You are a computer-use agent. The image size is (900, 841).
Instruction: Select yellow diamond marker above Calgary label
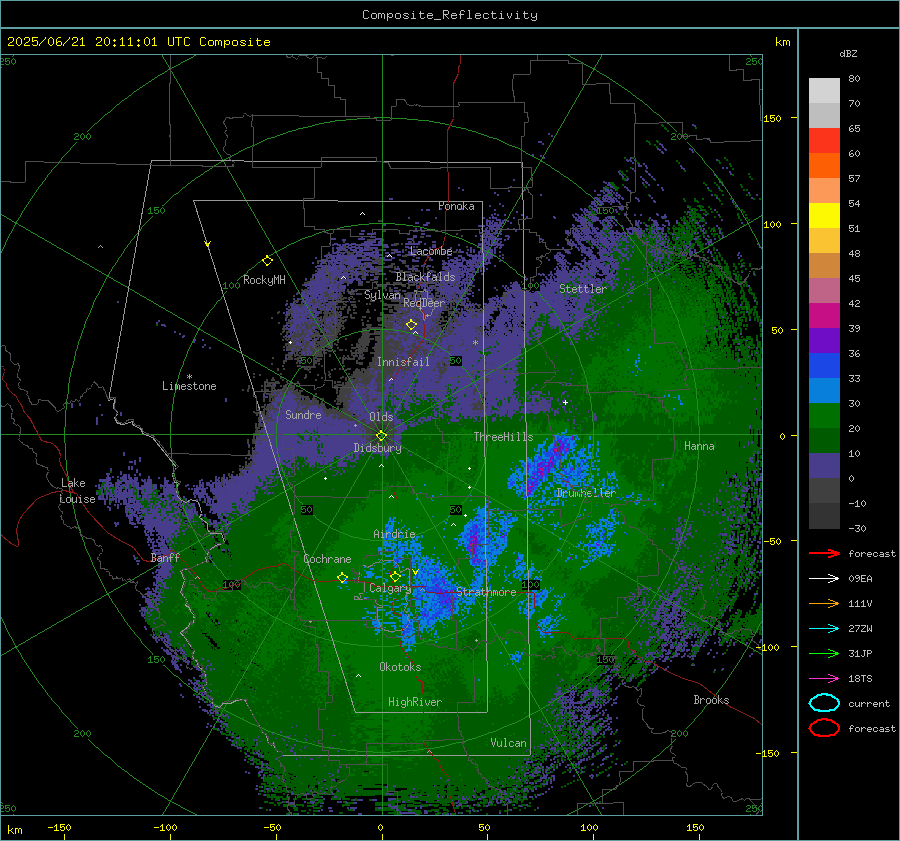click(x=395, y=576)
